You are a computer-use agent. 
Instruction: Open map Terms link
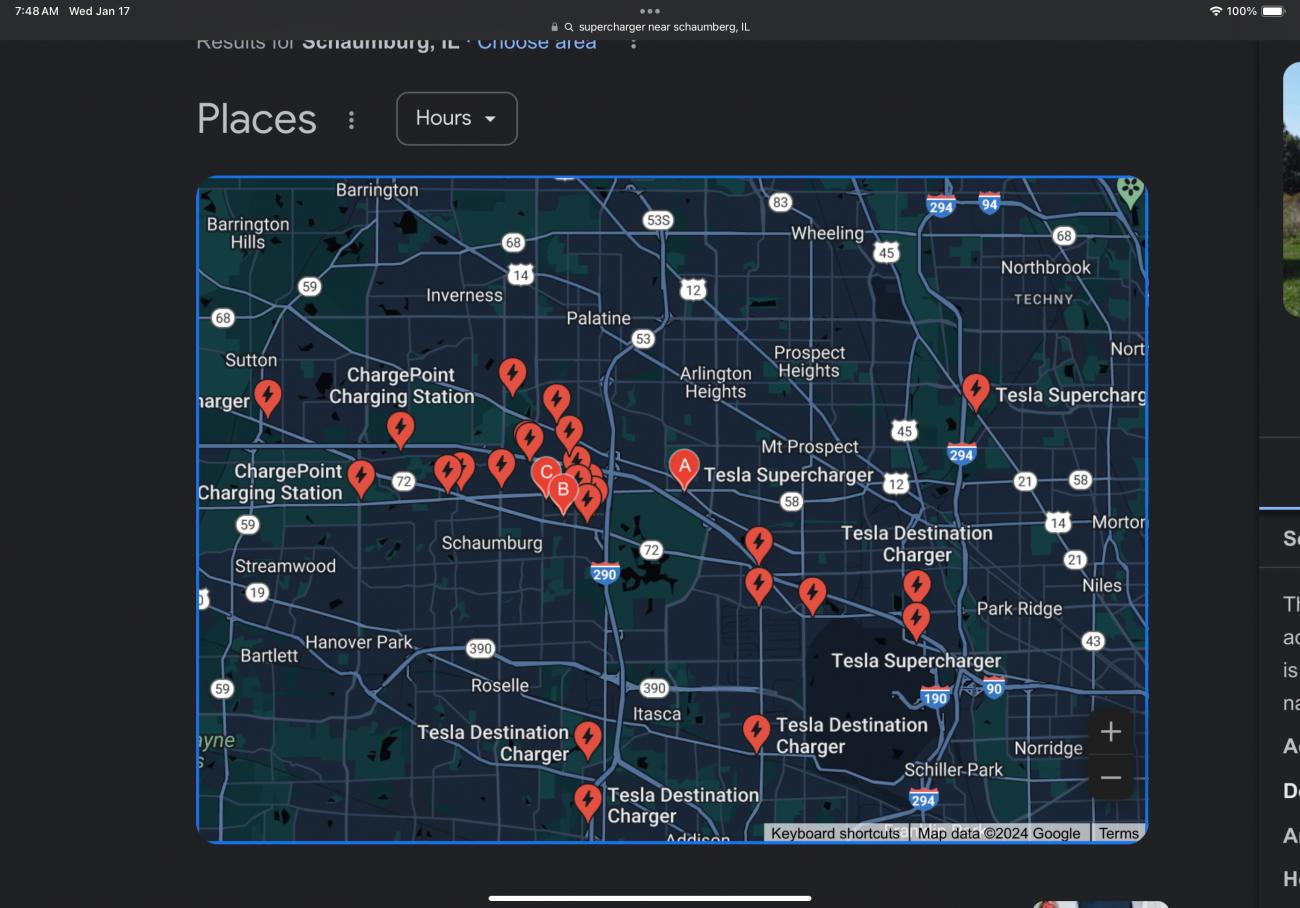point(1118,833)
